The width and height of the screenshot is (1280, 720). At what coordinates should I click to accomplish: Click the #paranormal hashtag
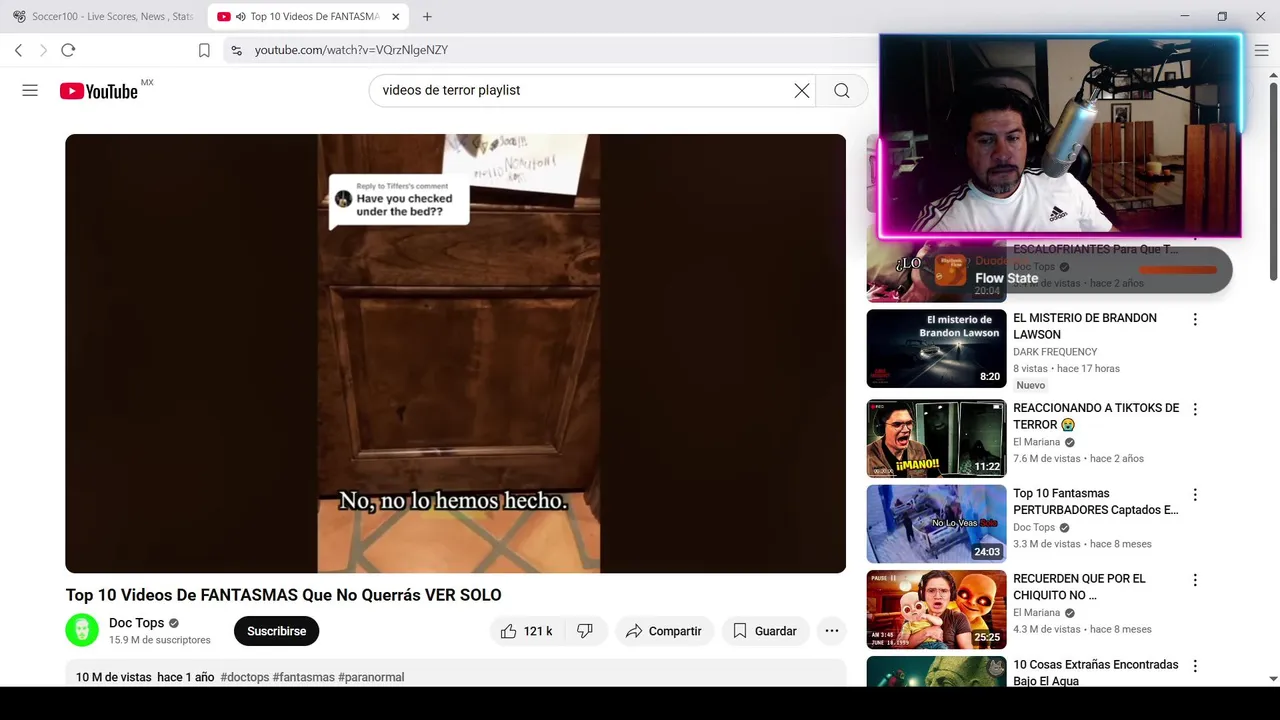point(371,677)
